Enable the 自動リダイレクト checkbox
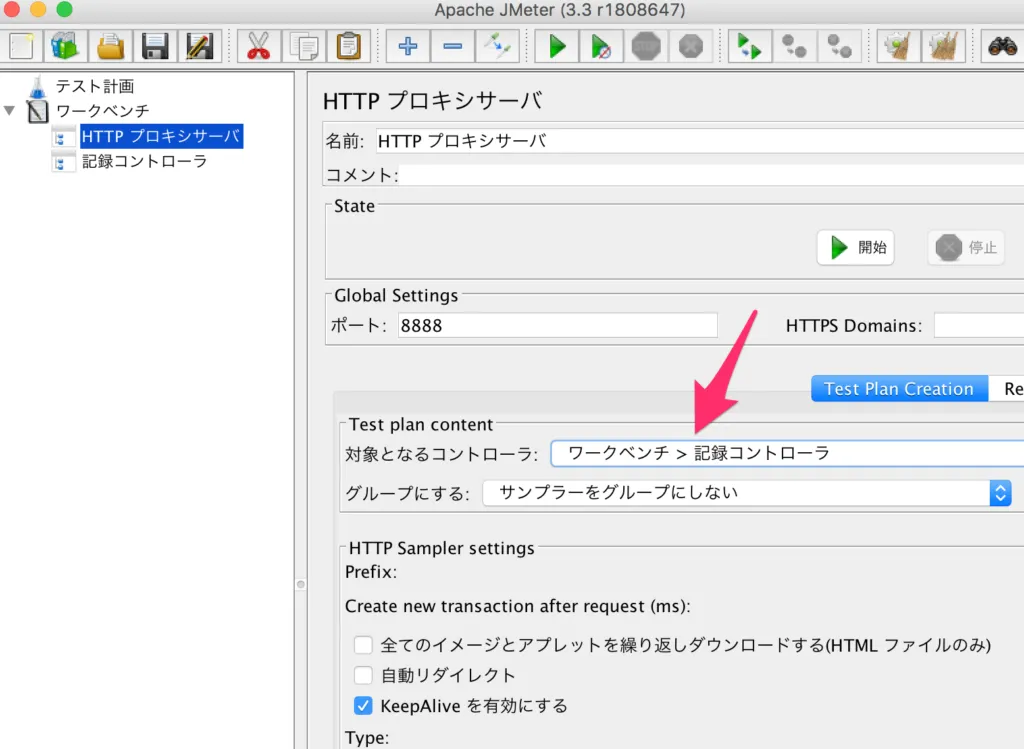Viewport: 1024px width, 749px height. tap(362, 675)
